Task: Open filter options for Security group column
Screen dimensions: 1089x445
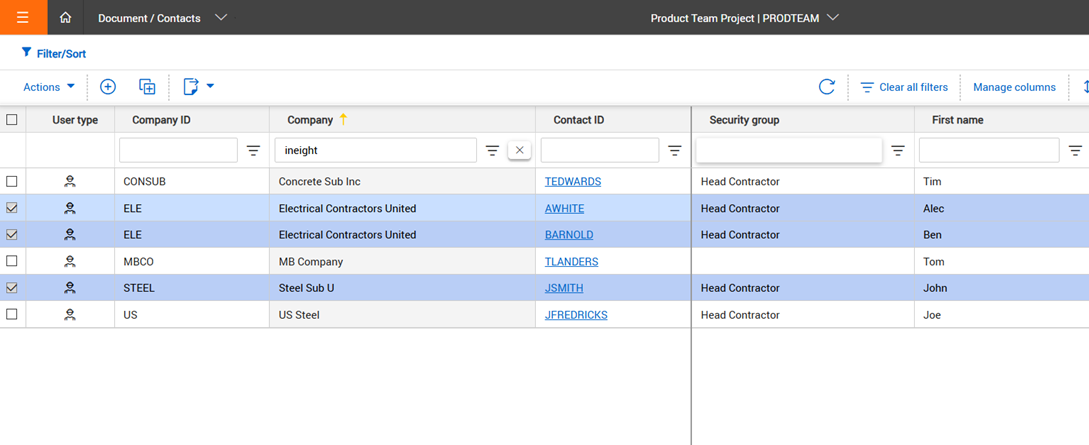Action: click(x=898, y=150)
